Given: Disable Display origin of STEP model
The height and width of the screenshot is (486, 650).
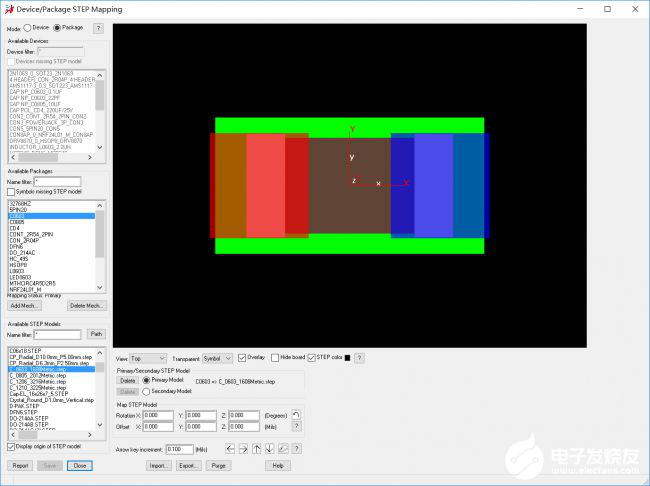Looking at the screenshot, I should [x=12, y=447].
